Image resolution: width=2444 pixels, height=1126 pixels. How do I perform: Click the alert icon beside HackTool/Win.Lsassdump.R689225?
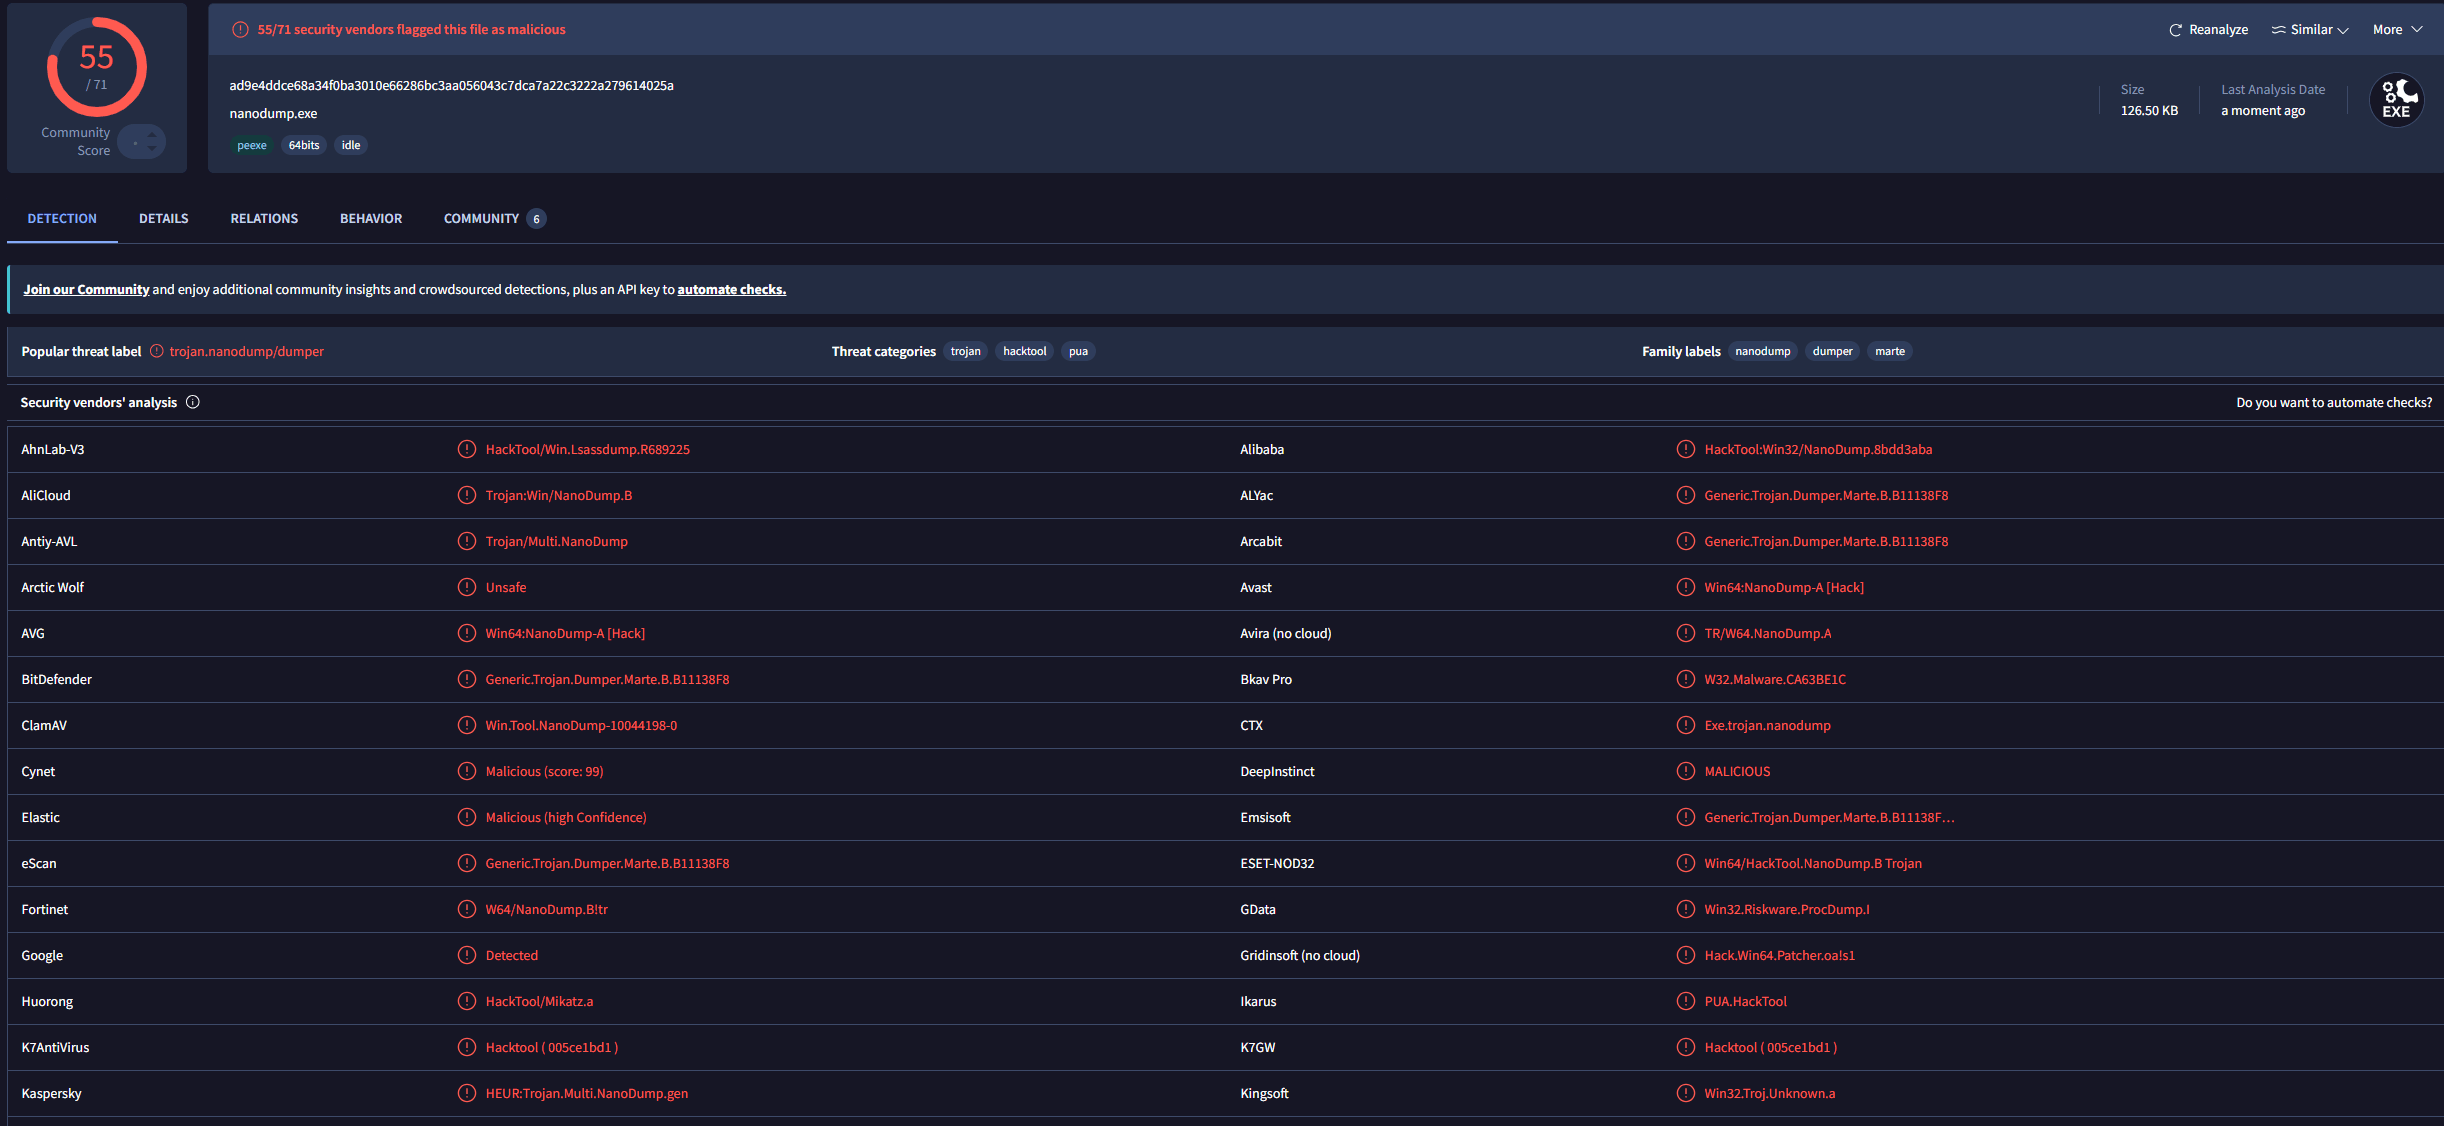[x=467, y=449]
